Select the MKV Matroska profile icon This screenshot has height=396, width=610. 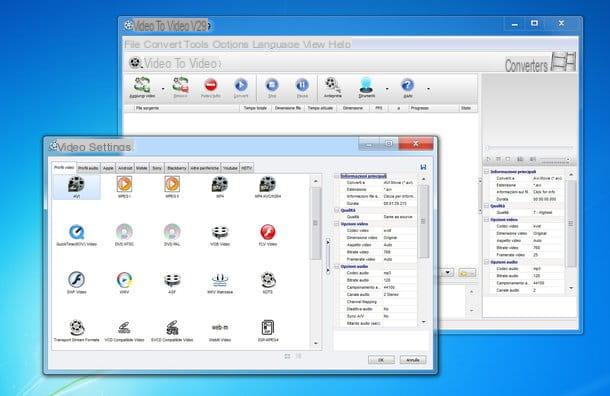[x=220, y=280]
